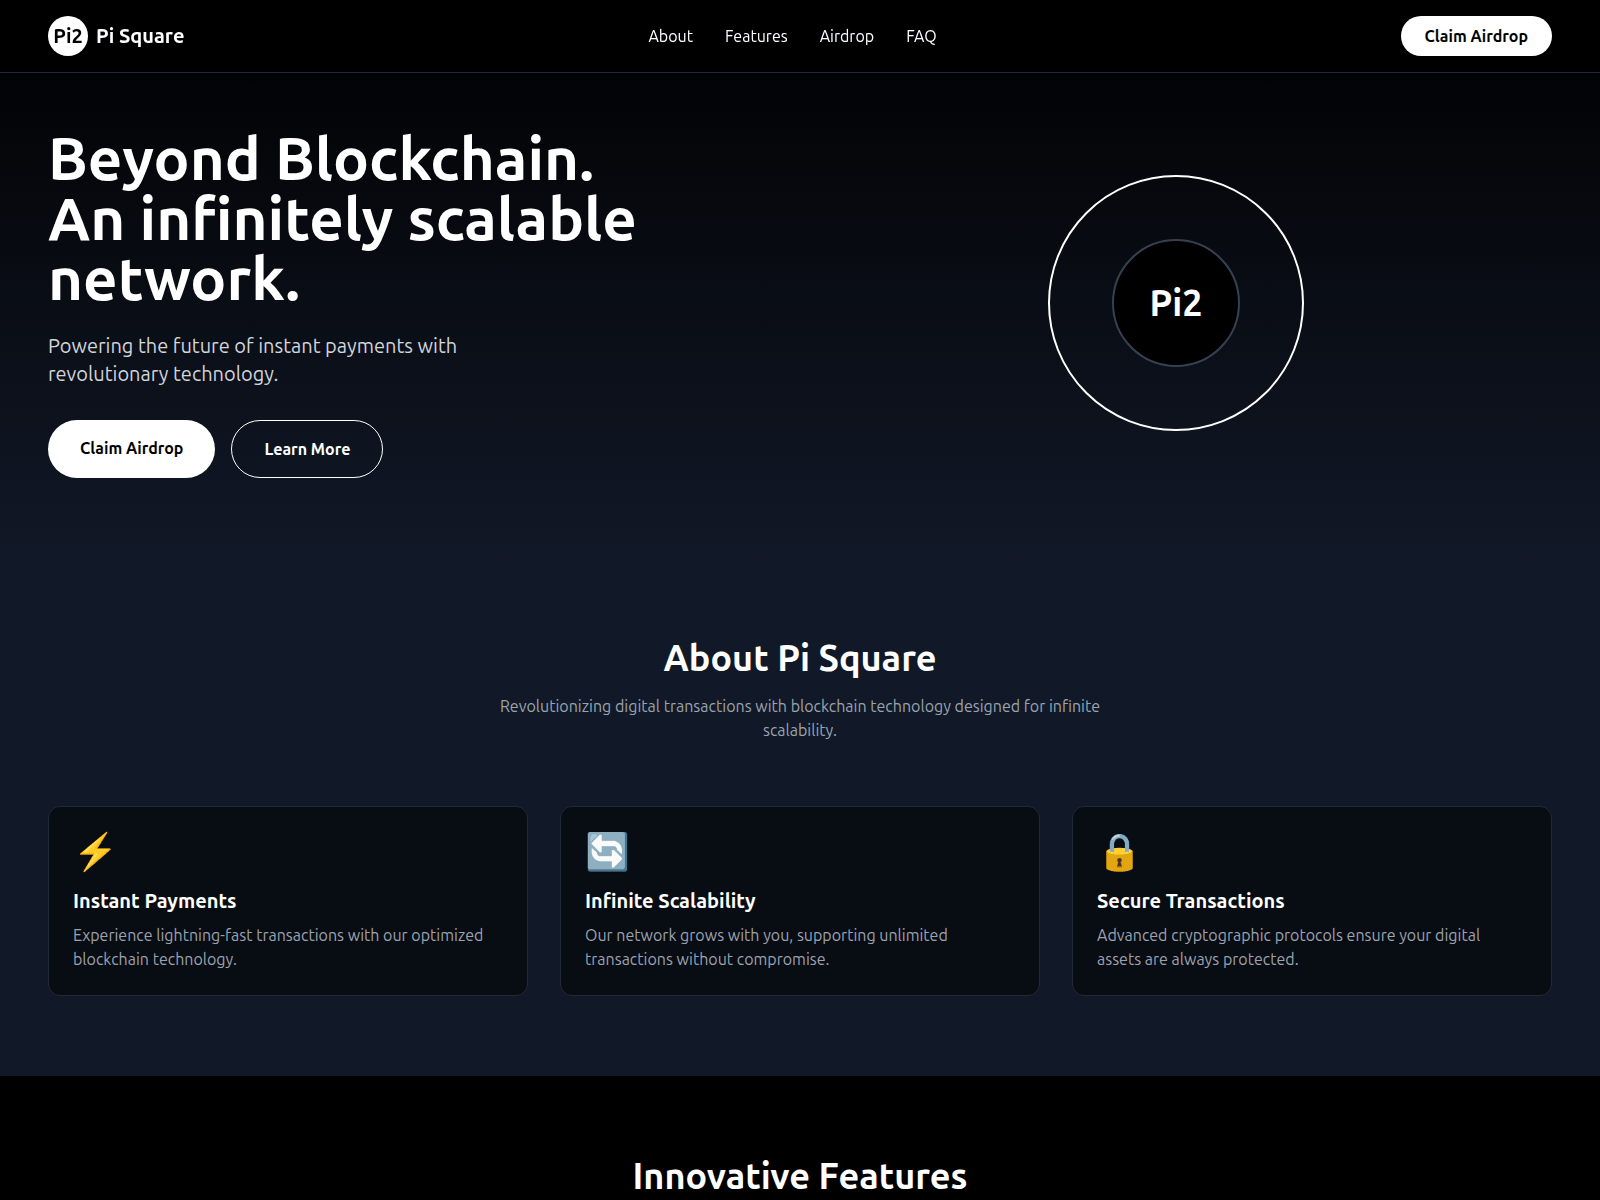Open the Features navigation item
This screenshot has width=1600, height=1200.
(x=756, y=36)
